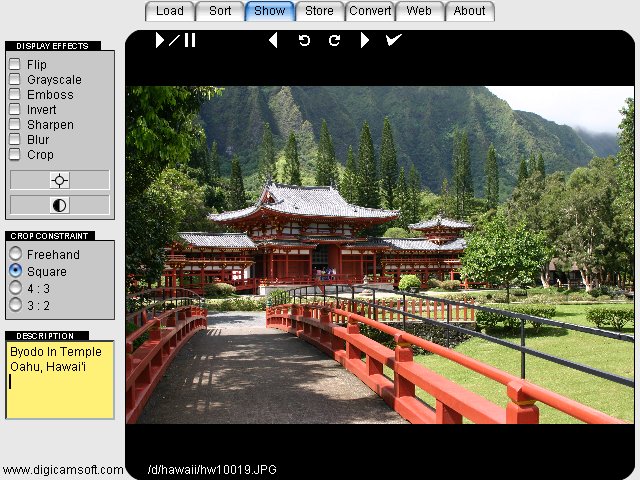The image size is (640, 480).
Task: Go to previous image arrow
Action: pos(273,40)
